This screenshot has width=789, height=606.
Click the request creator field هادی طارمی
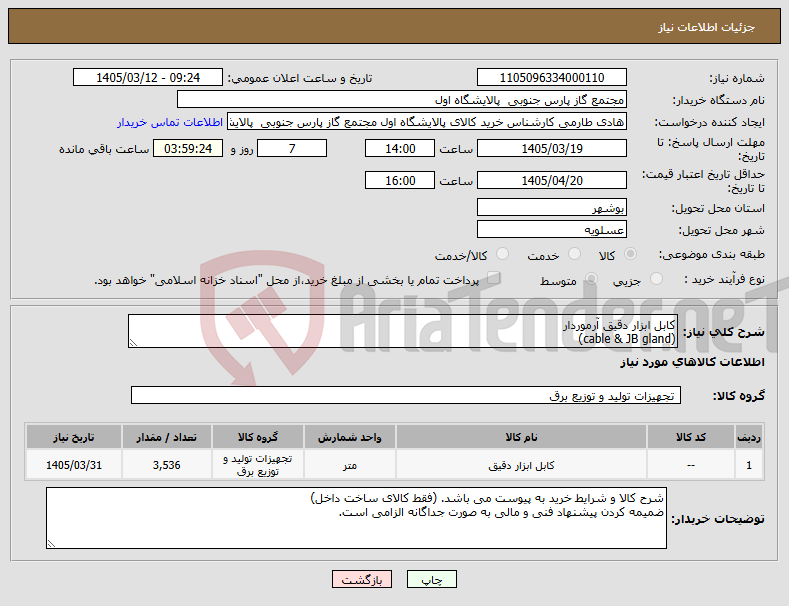[x=427, y=122]
